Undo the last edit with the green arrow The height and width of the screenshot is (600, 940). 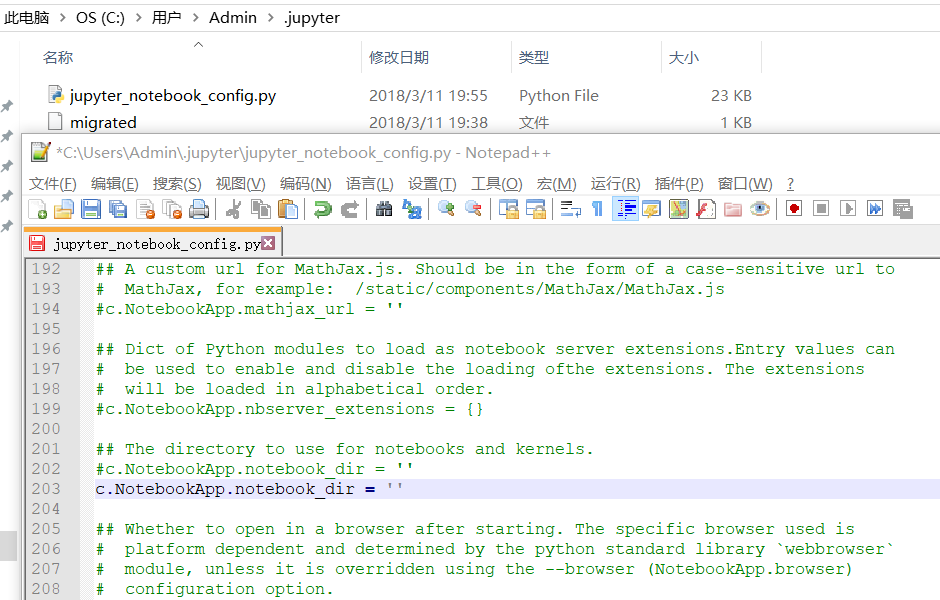323,209
